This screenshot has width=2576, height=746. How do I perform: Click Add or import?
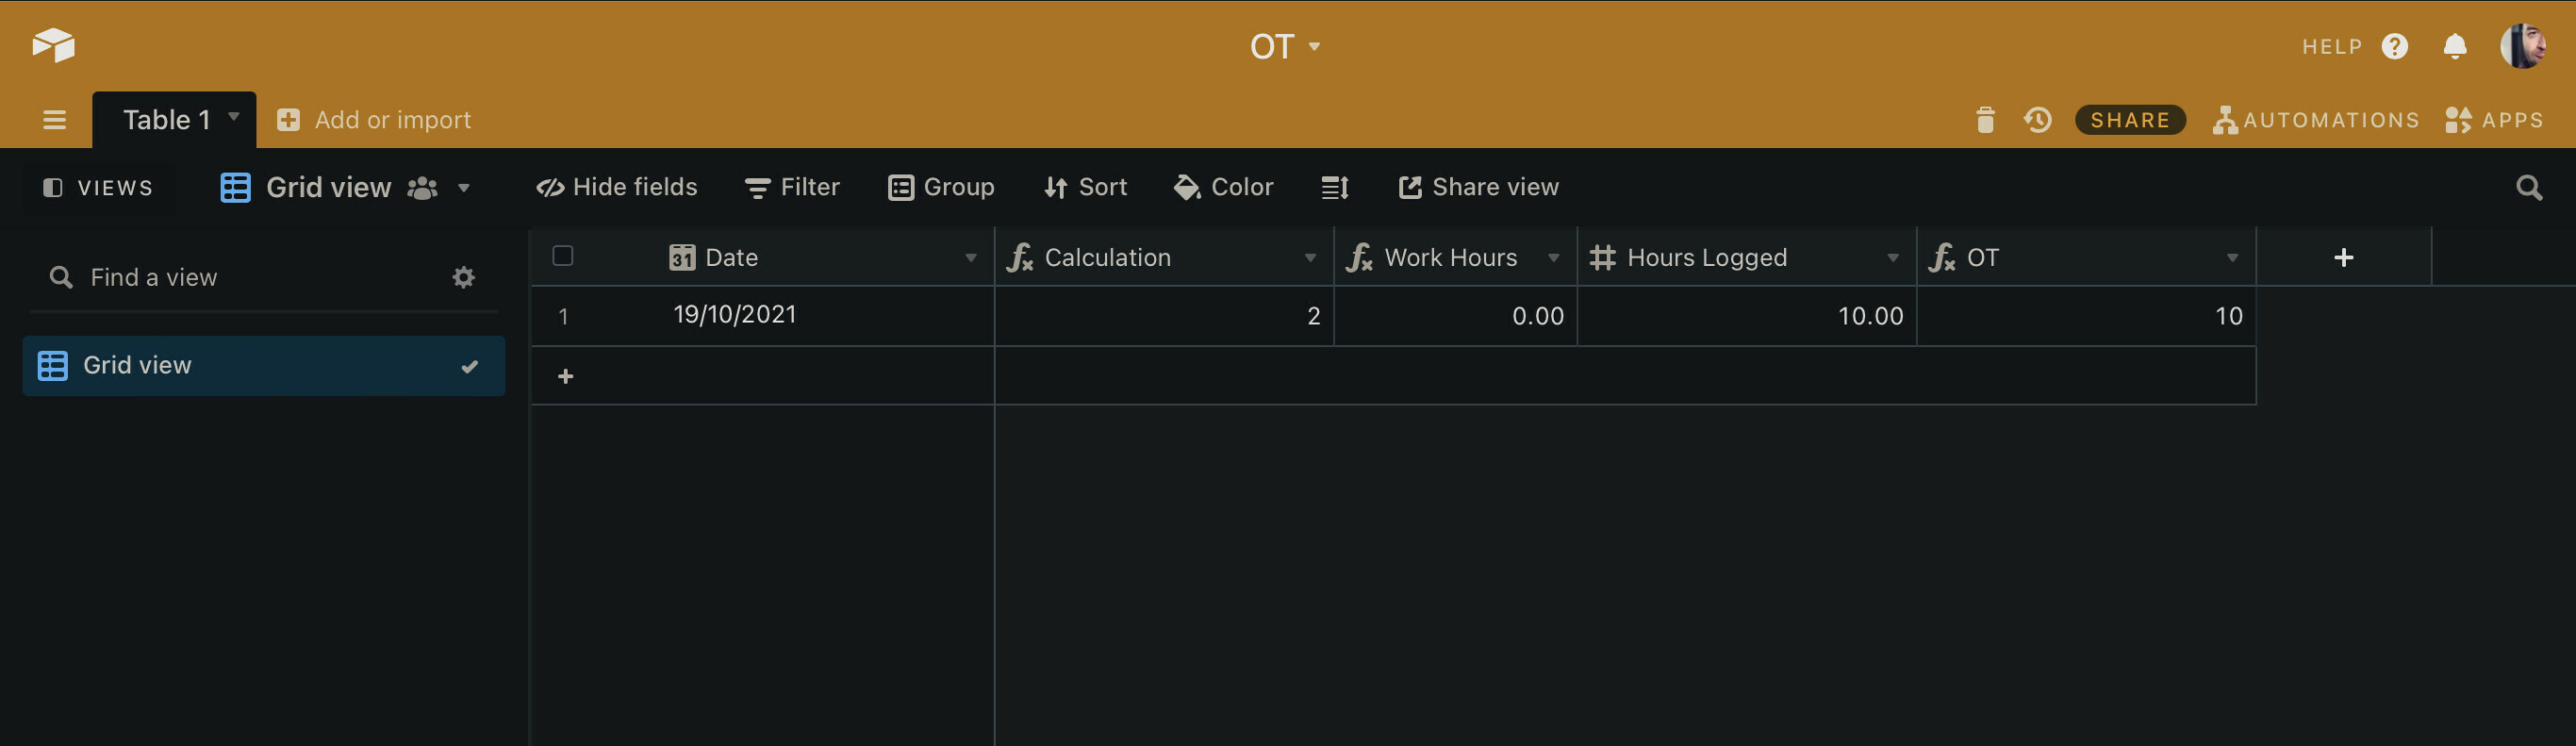(x=373, y=120)
